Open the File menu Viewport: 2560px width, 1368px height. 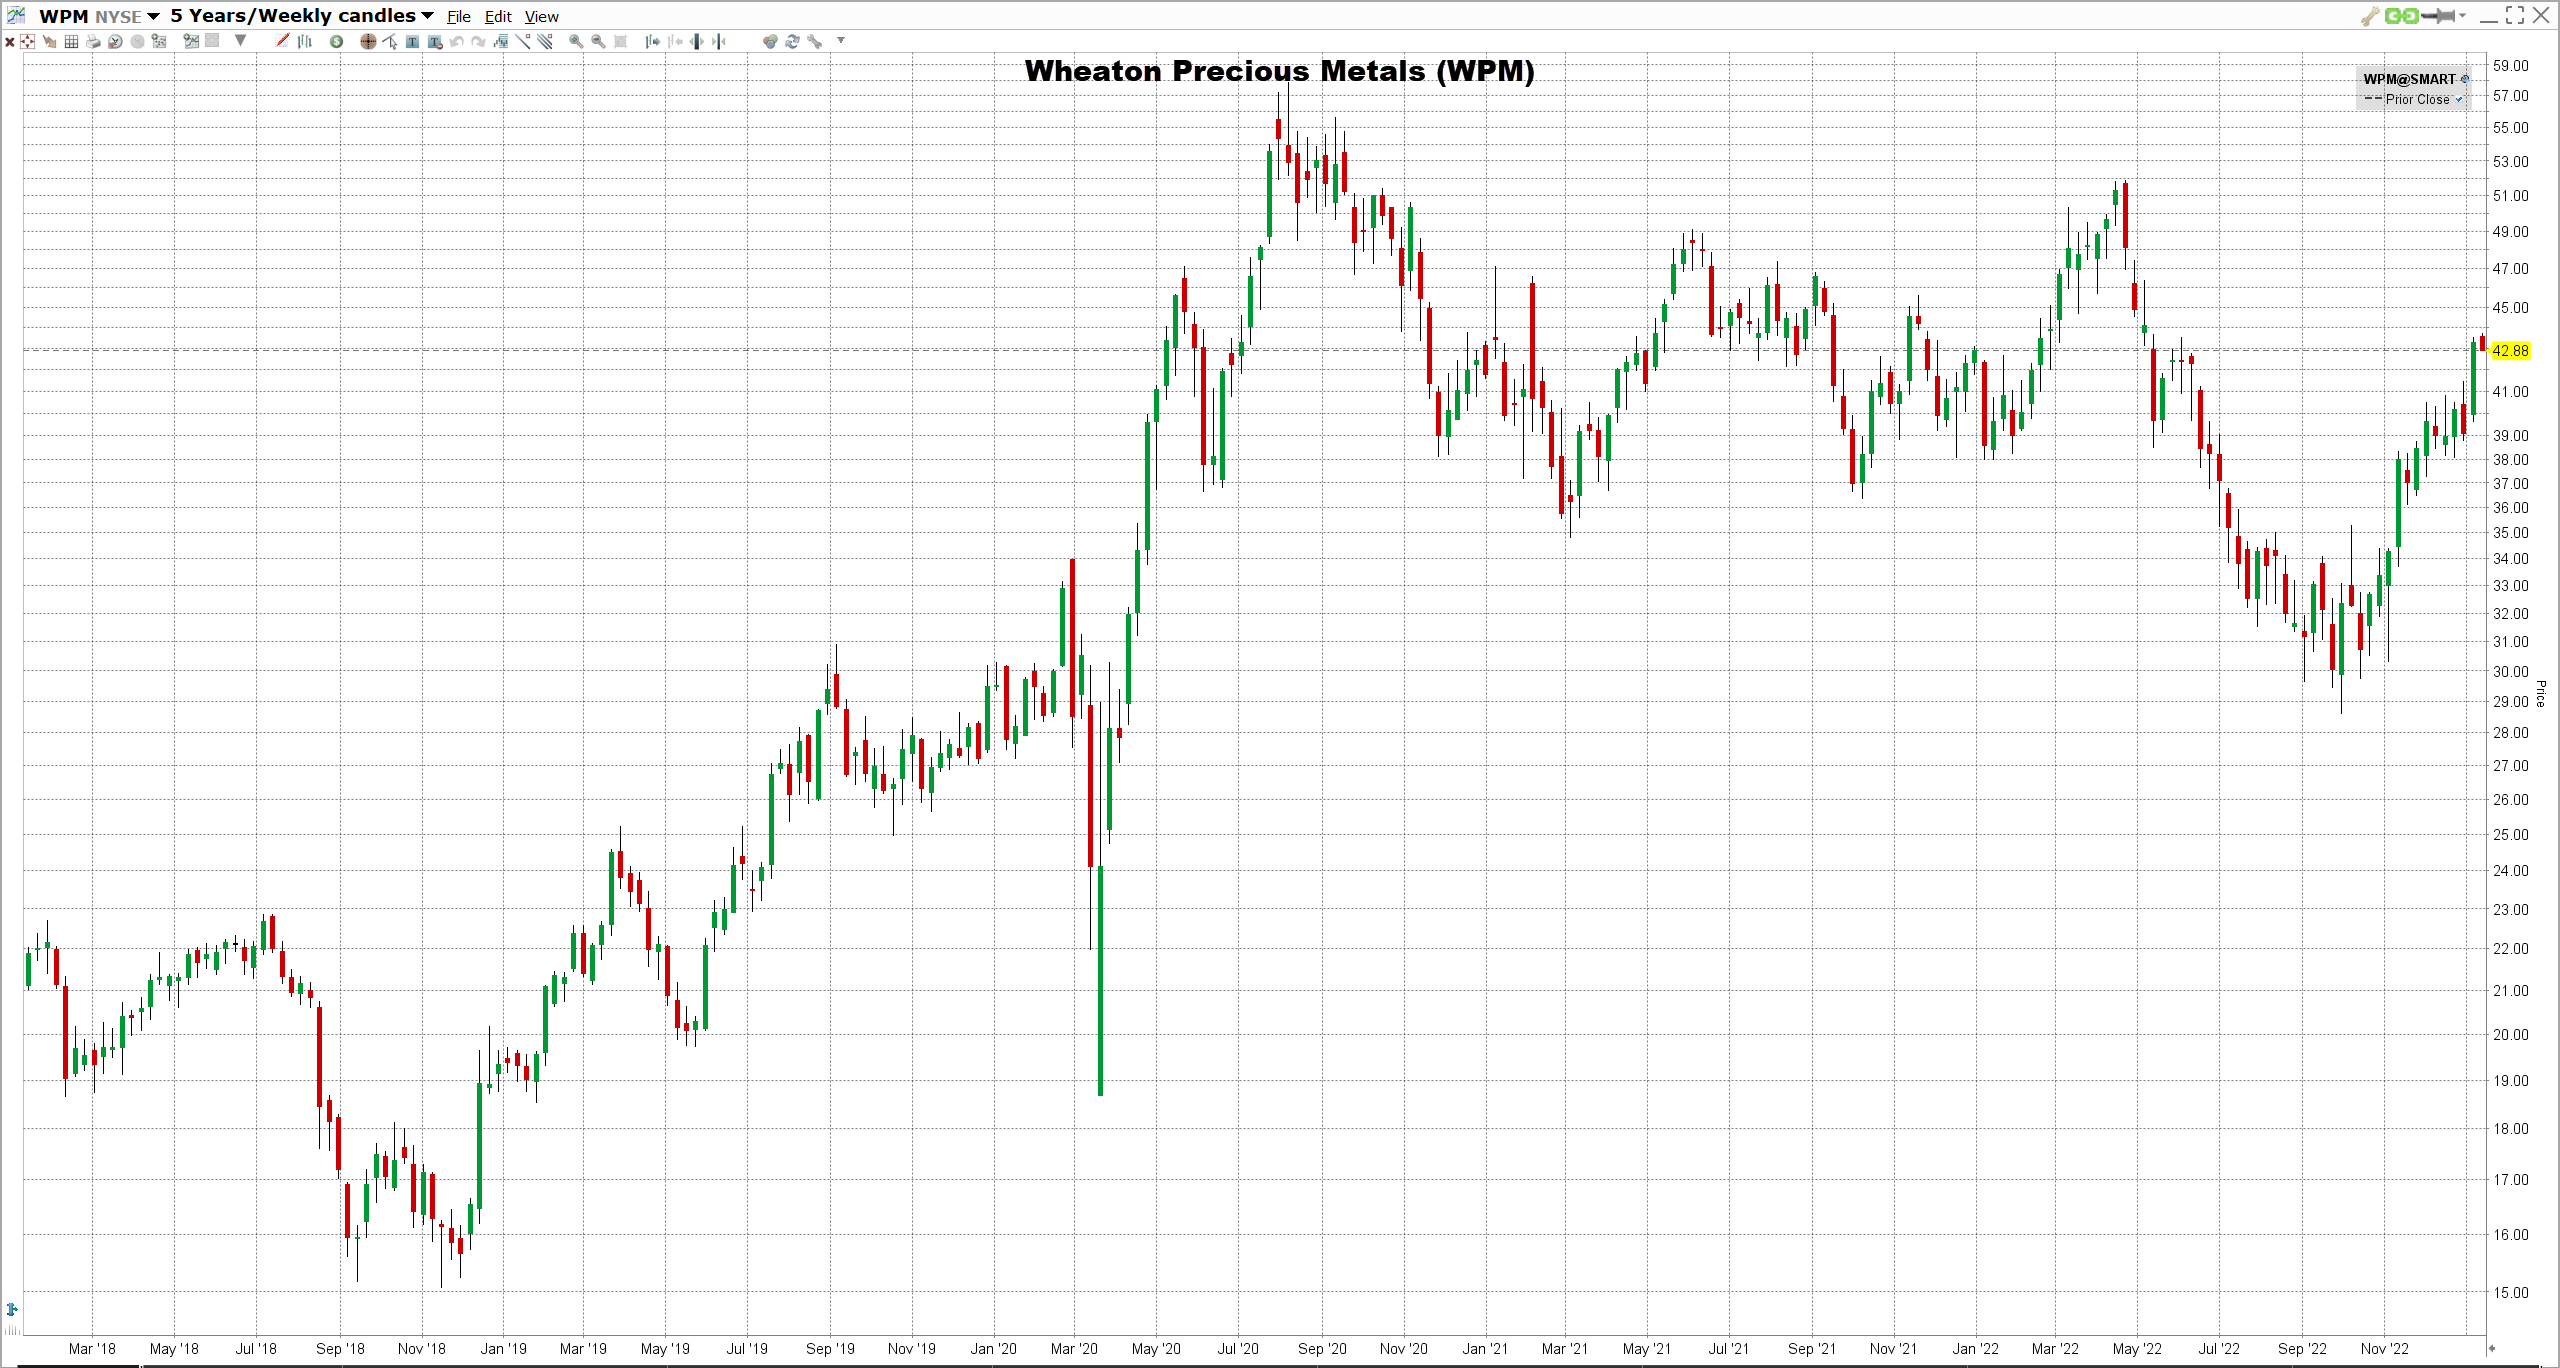click(x=459, y=17)
